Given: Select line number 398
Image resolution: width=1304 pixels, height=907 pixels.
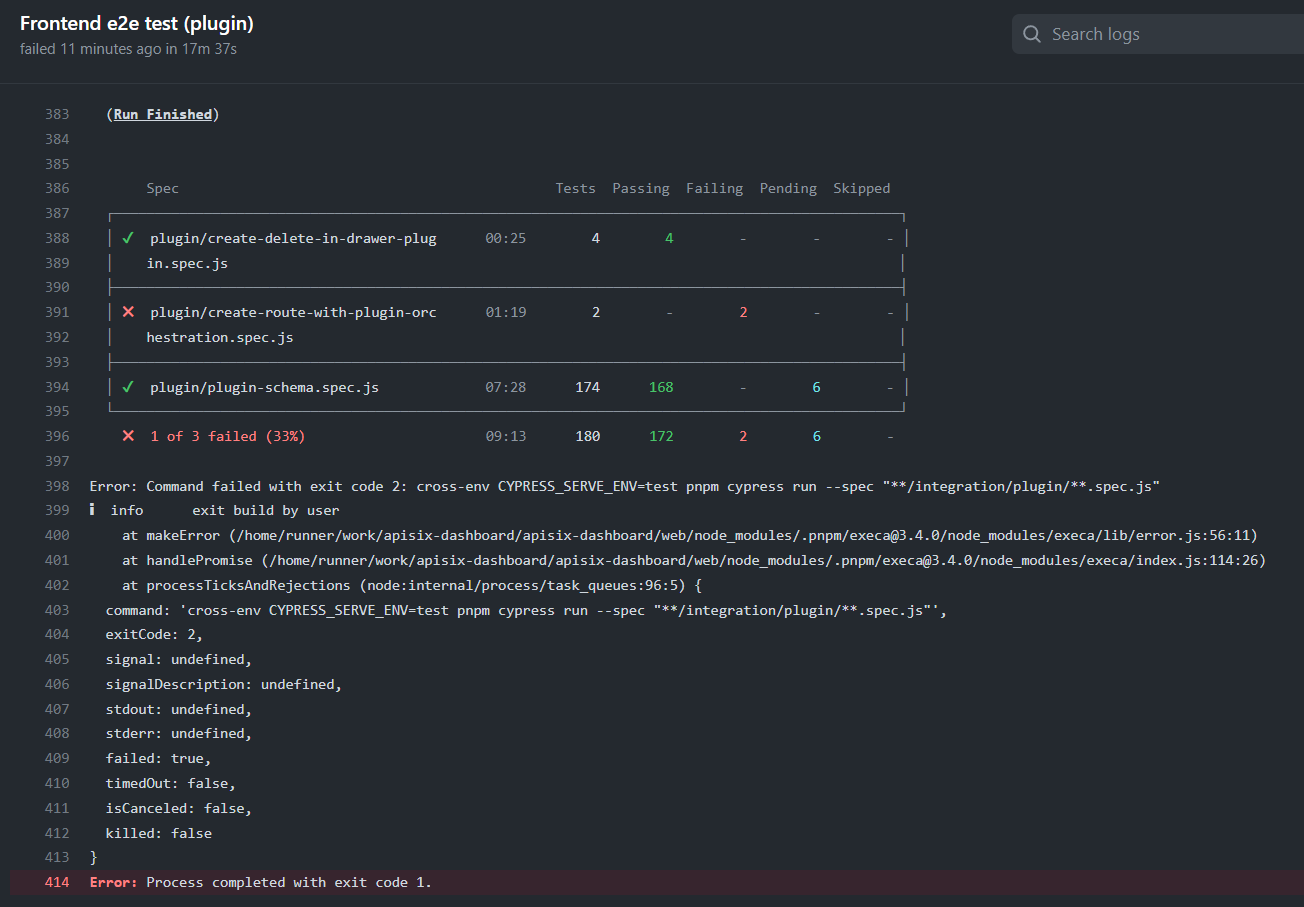Looking at the screenshot, I should pos(57,486).
